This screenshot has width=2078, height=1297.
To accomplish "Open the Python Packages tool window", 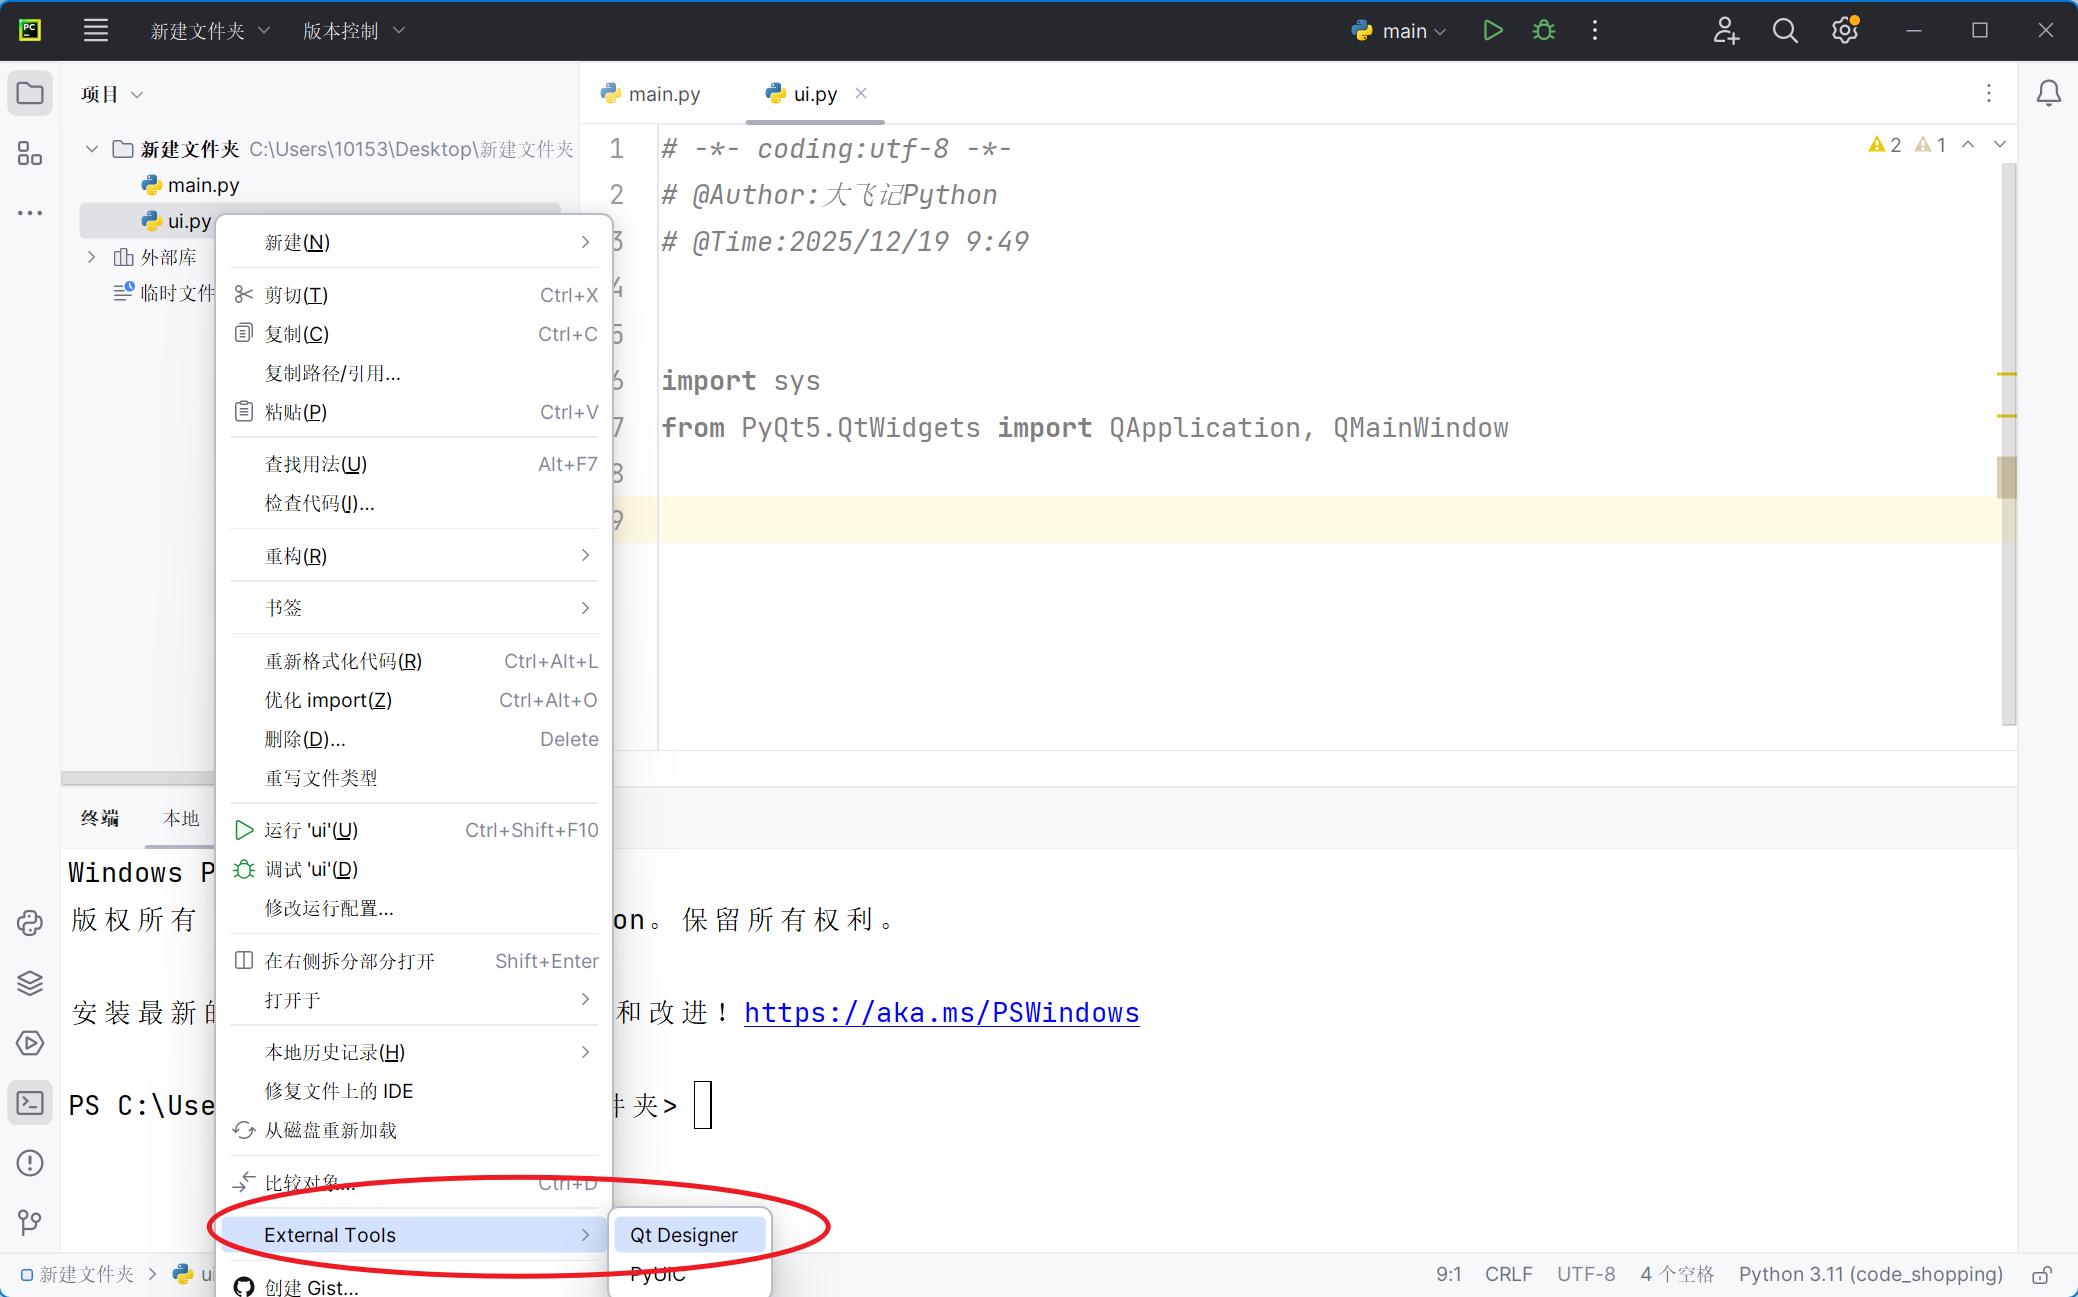I will 29,982.
